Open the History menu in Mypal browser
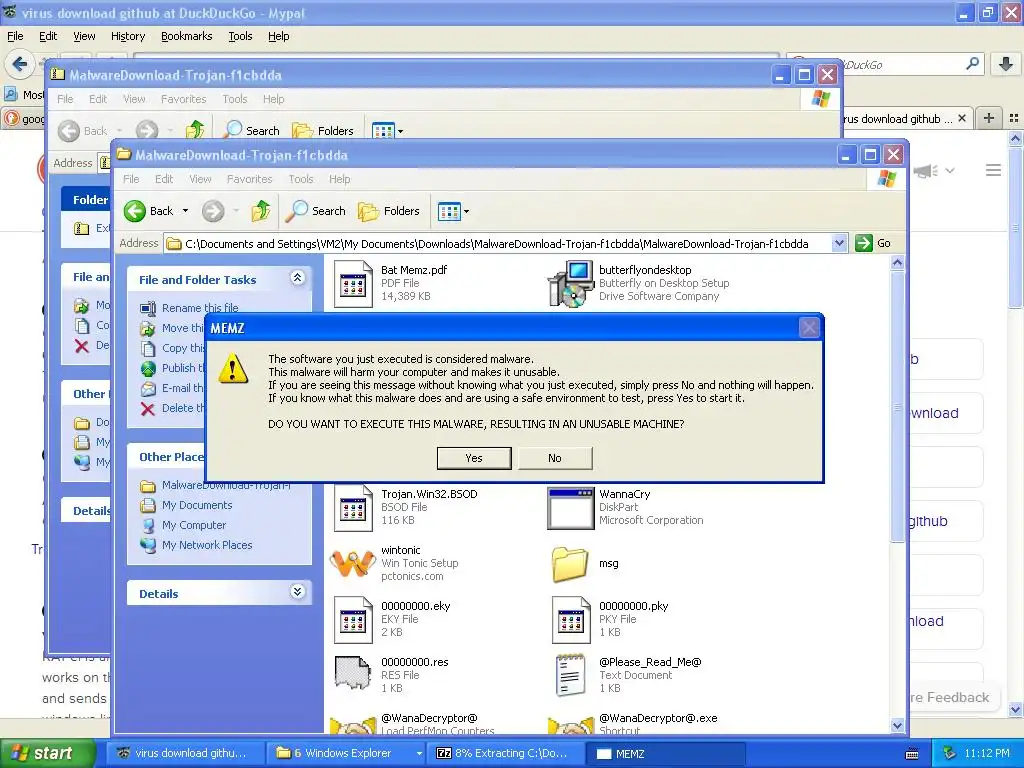The width and height of the screenshot is (1024, 768). (127, 36)
